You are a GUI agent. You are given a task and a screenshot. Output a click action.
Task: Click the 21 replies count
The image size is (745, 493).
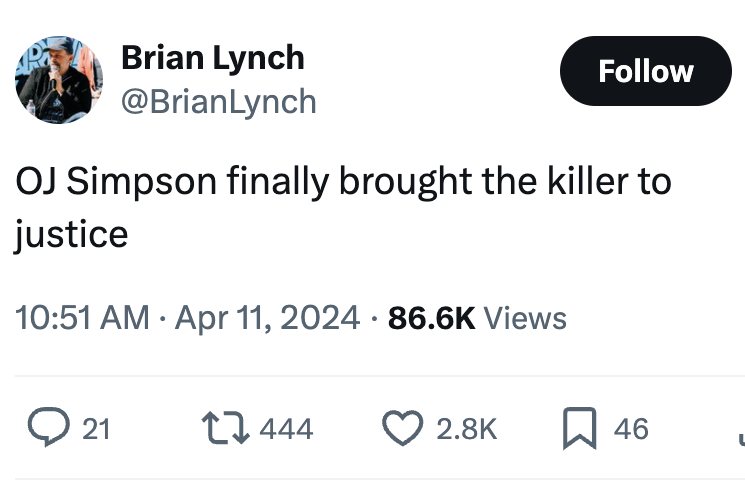point(96,429)
